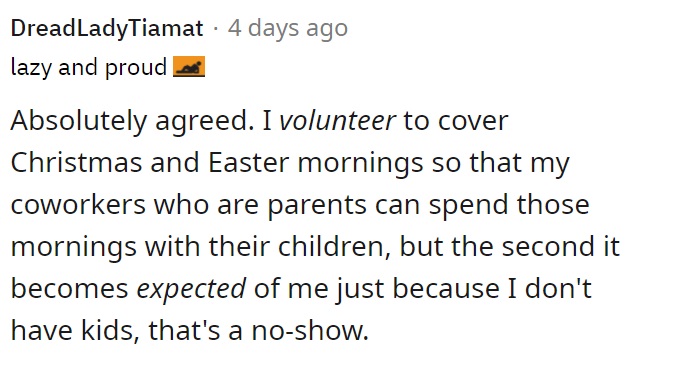
Task: Select the 'lazy and proud' flair text
Action: (x=89, y=68)
